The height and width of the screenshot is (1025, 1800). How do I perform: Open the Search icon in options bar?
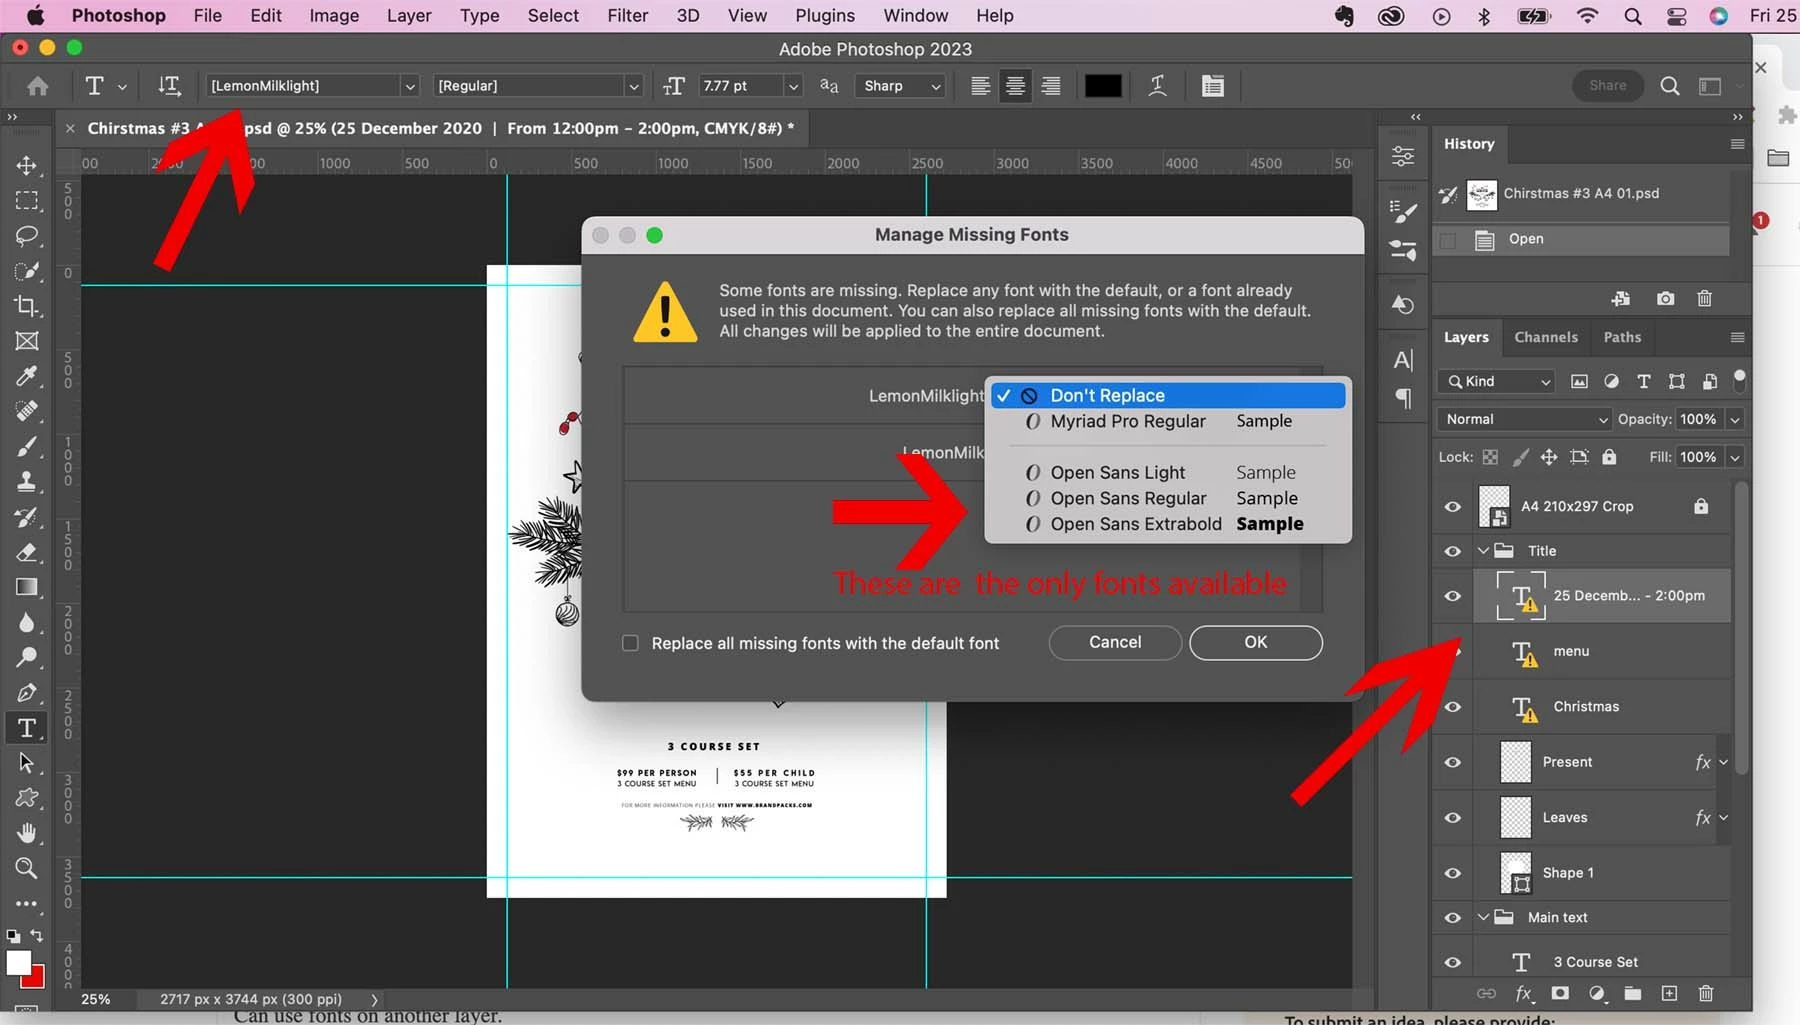click(1670, 86)
